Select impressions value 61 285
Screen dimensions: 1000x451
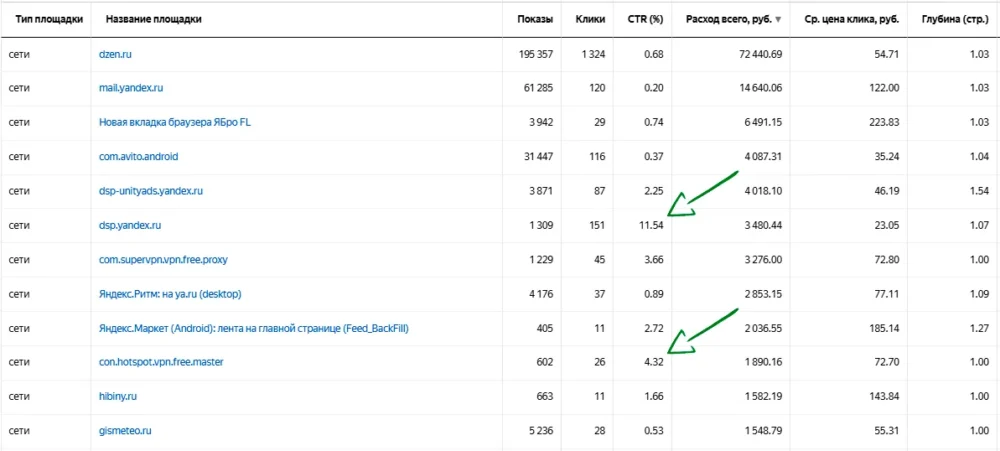point(540,88)
